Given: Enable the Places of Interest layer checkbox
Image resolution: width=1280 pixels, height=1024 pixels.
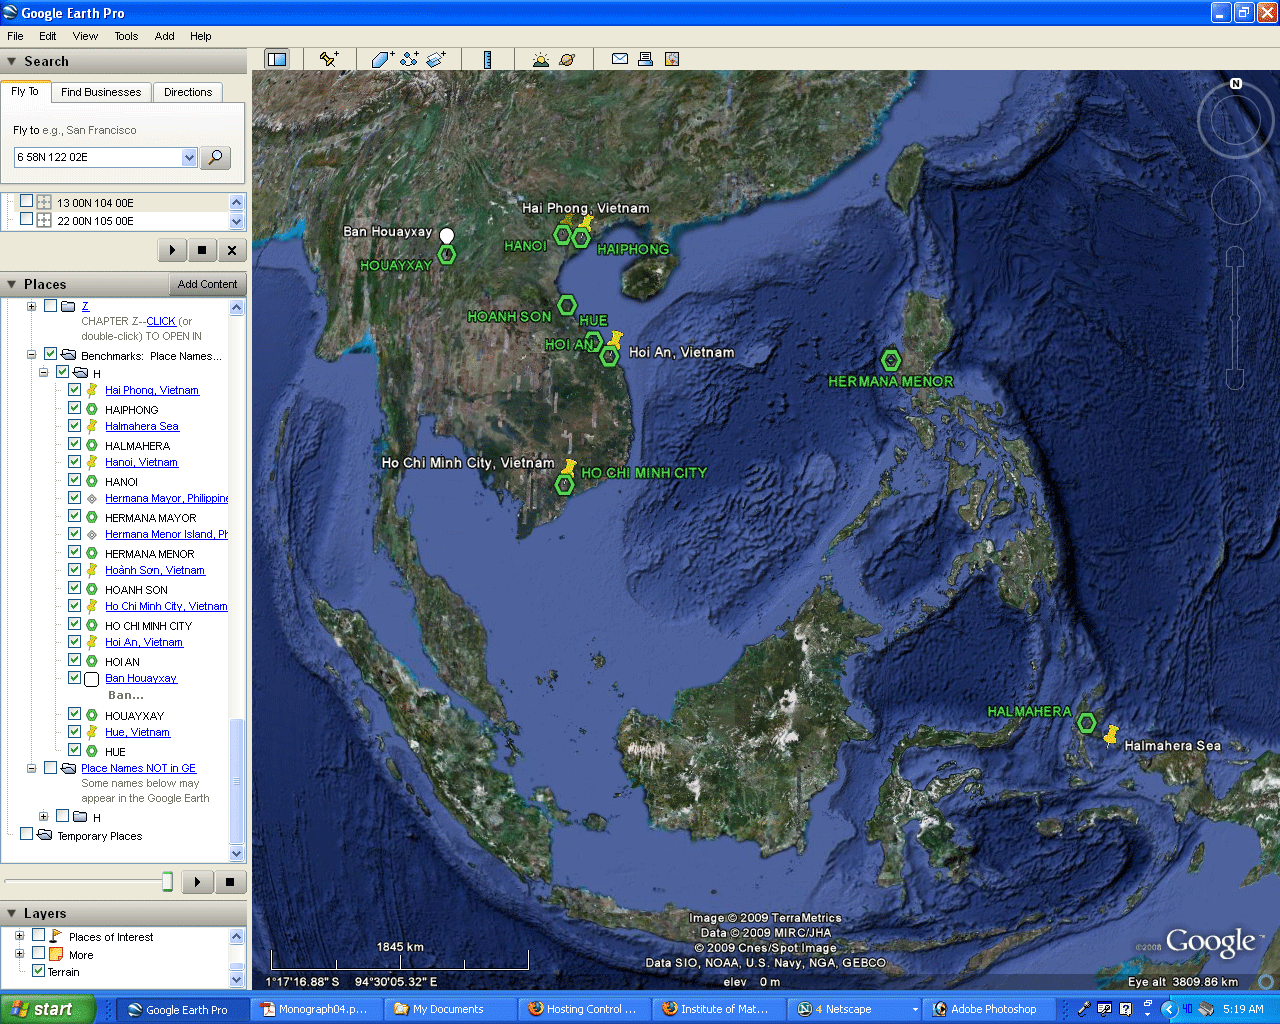Looking at the screenshot, I should [39, 936].
